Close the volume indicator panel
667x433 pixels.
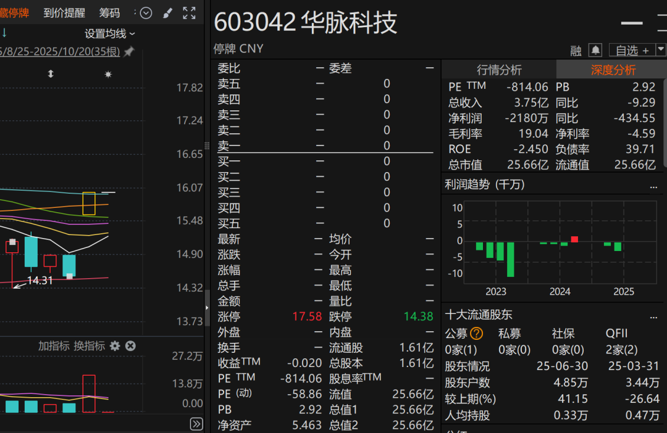(x=130, y=346)
